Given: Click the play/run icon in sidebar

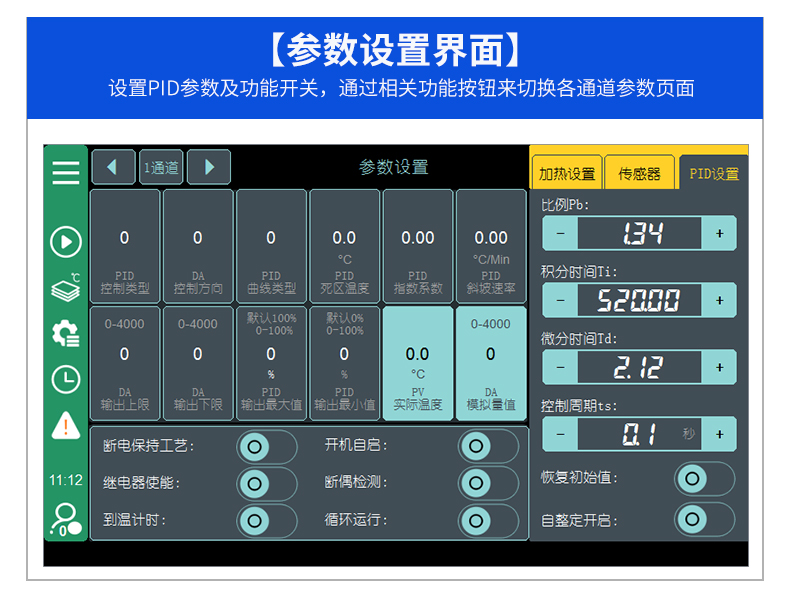Looking at the screenshot, I should [66, 242].
